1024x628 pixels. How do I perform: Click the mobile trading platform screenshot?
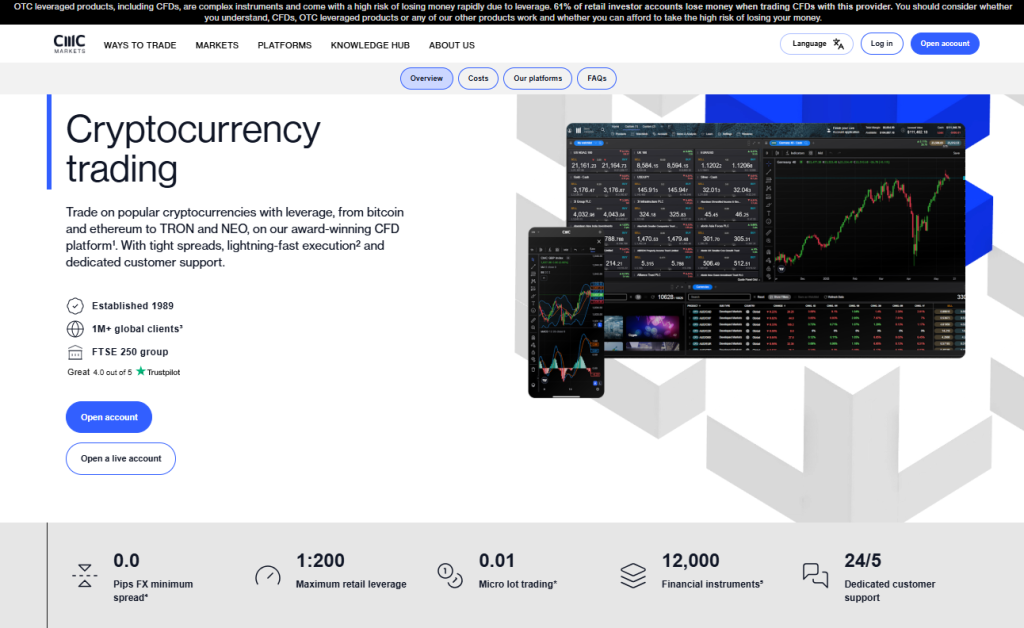coord(567,310)
